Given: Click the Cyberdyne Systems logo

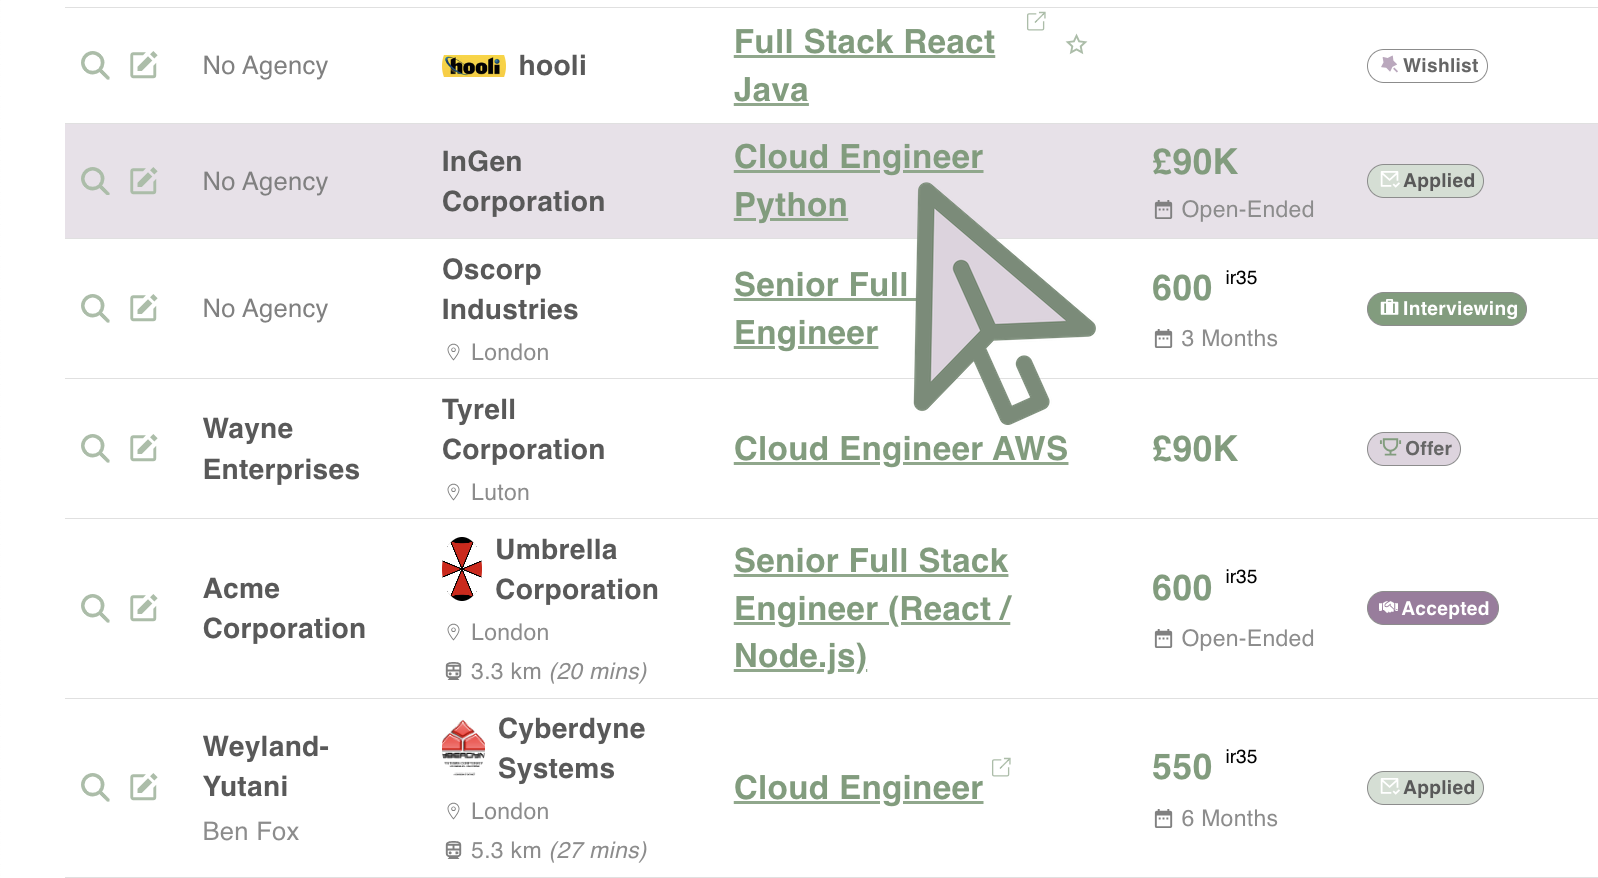Looking at the screenshot, I should 463,748.
